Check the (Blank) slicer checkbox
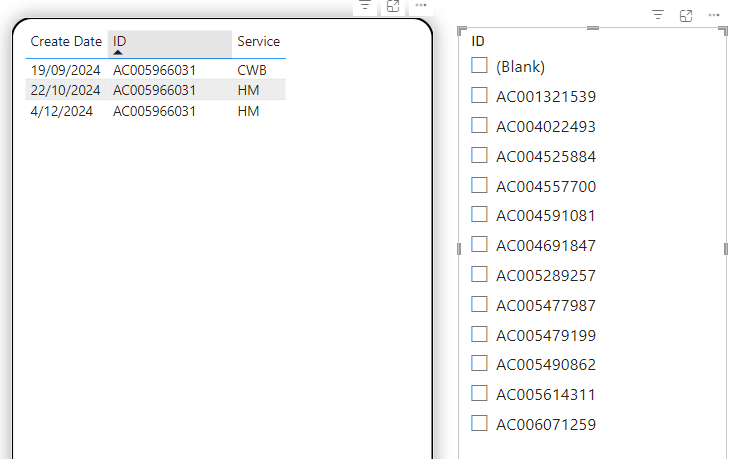The height and width of the screenshot is (459, 740). [479, 66]
